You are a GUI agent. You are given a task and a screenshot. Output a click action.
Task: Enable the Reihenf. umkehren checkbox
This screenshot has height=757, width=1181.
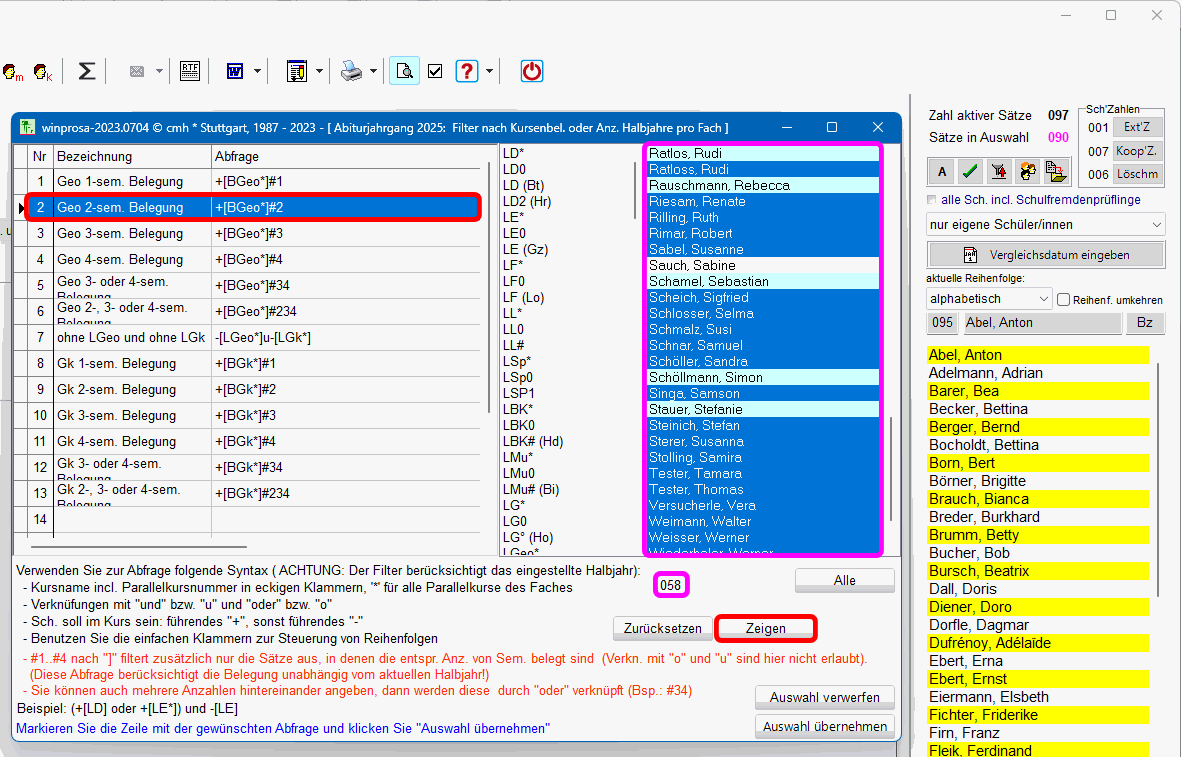(1064, 299)
